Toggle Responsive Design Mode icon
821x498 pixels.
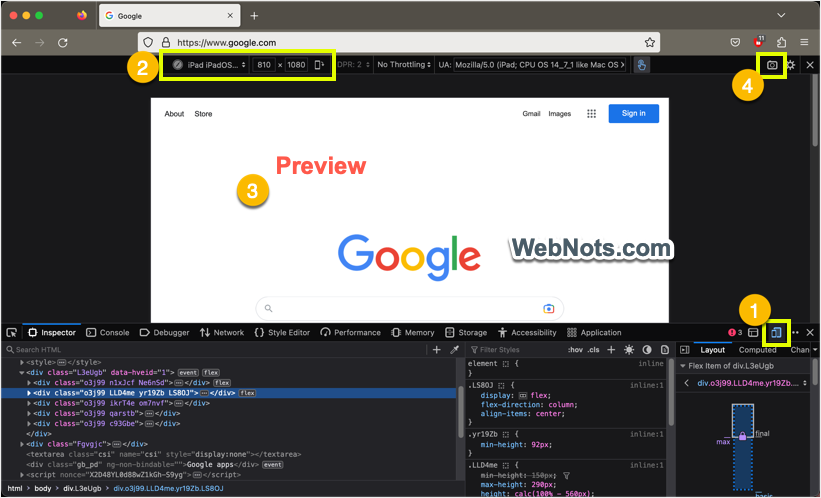tap(776, 333)
